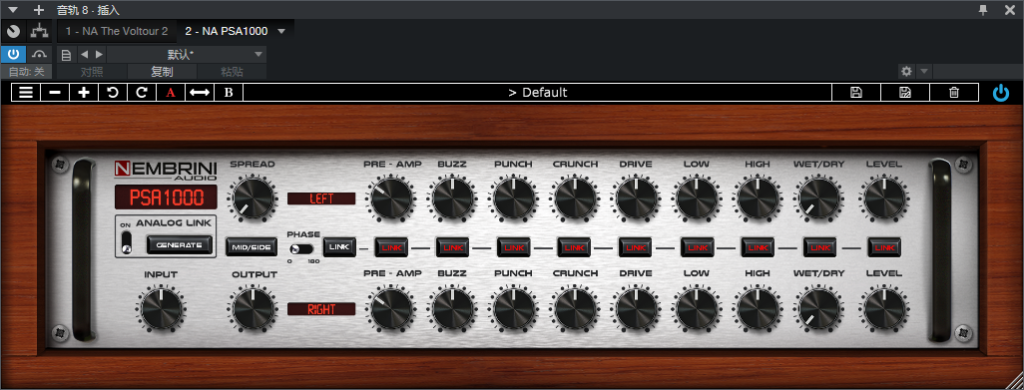Click the channel editor knob icon at top left
Viewport: 1024px width, 390px height.
(13, 31)
